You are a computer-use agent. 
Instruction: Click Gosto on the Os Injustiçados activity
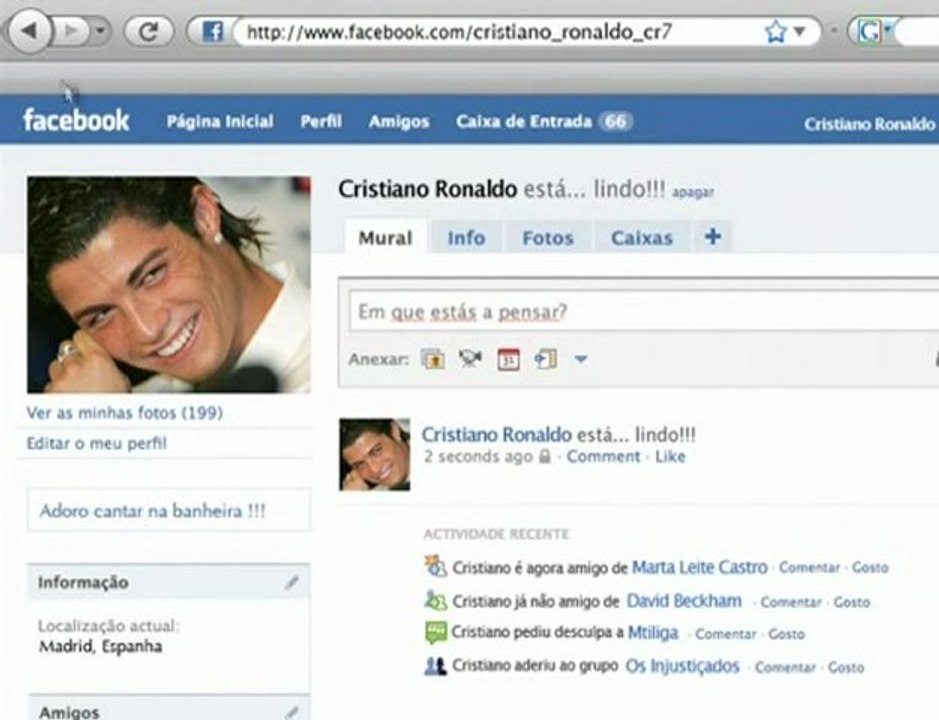pos(846,667)
